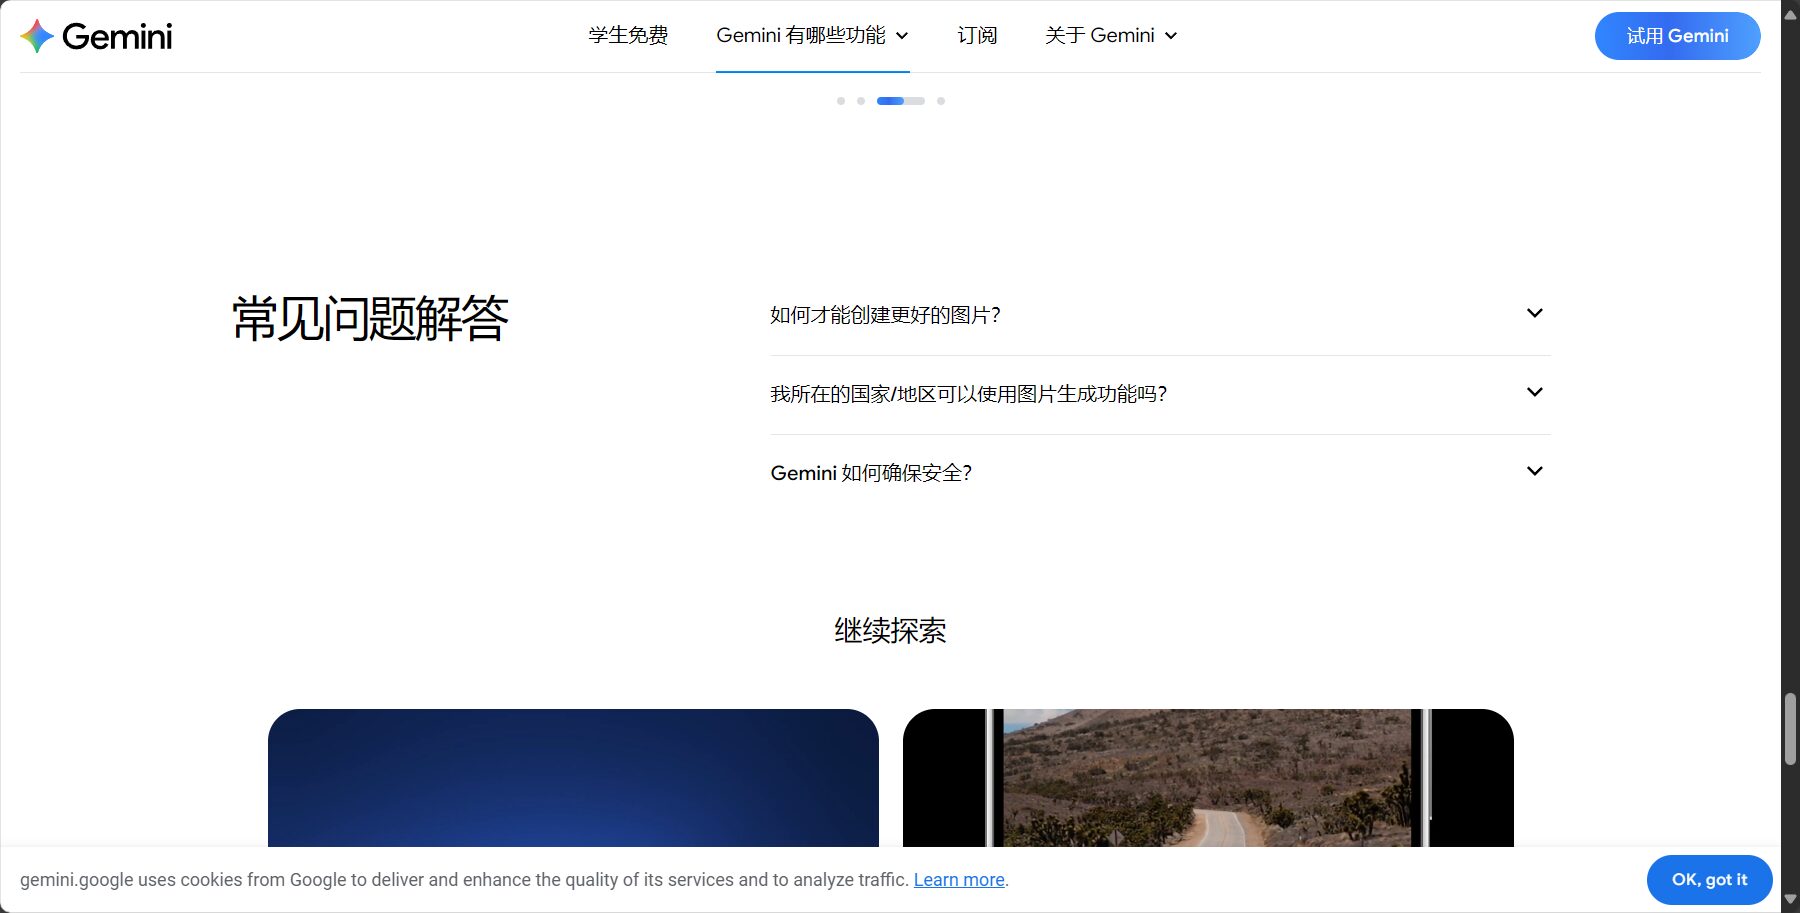This screenshot has width=1800, height=913.
Task: Click the 如何才能创建更好的图片? text
Action: [885, 315]
